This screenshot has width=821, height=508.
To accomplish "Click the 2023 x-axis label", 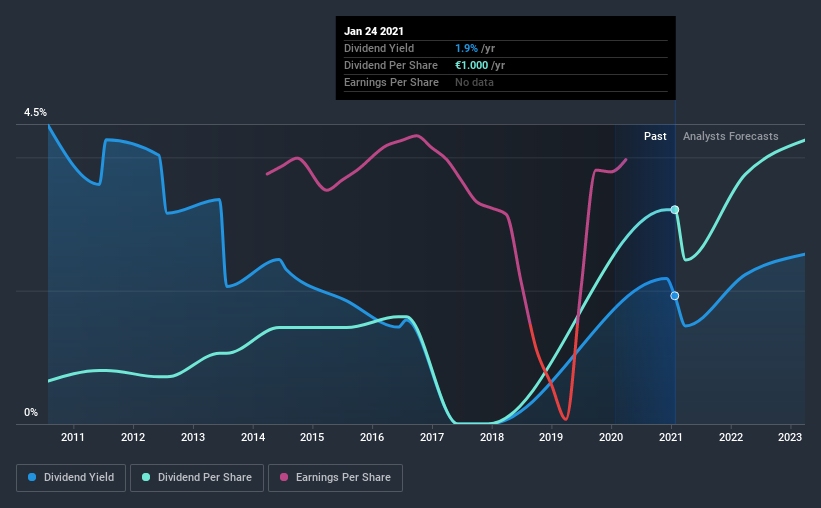I will coord(790,437).
